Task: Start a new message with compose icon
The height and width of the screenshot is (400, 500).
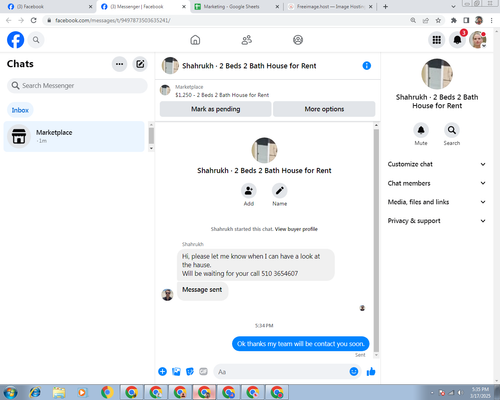Action: tap(140, 64)
